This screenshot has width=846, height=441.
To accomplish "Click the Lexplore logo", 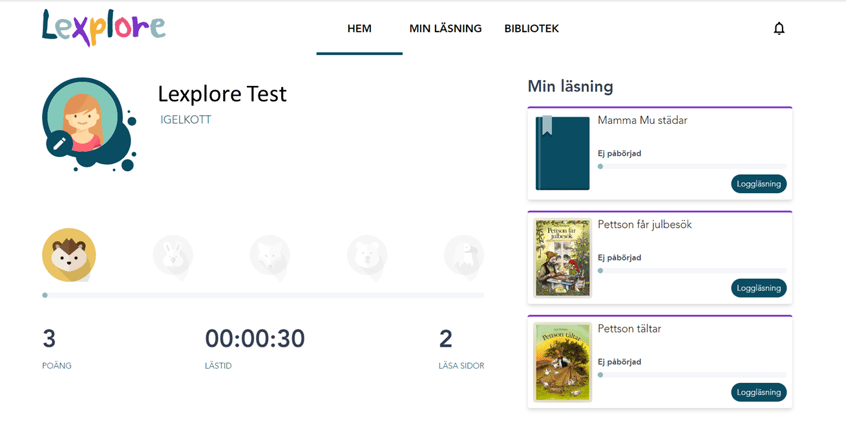I will point(103,28).
